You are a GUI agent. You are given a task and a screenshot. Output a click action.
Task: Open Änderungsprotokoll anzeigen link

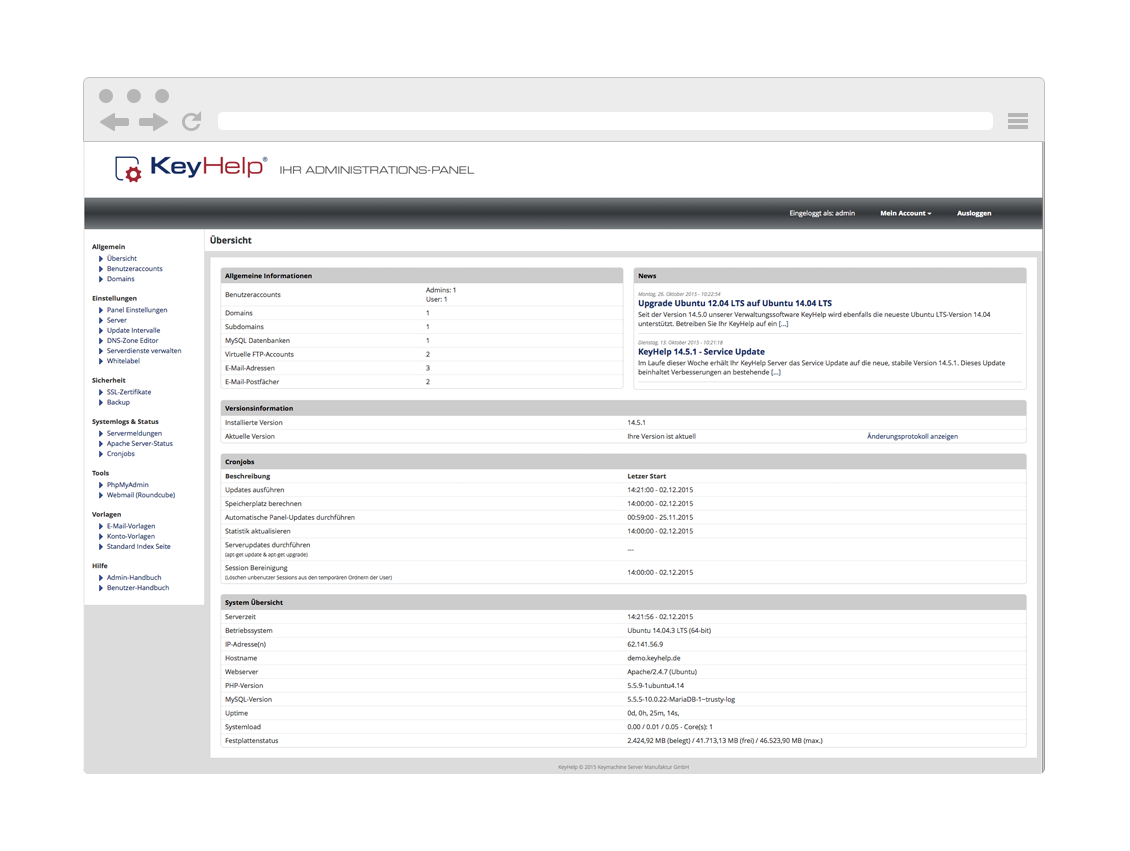point(911,436)
